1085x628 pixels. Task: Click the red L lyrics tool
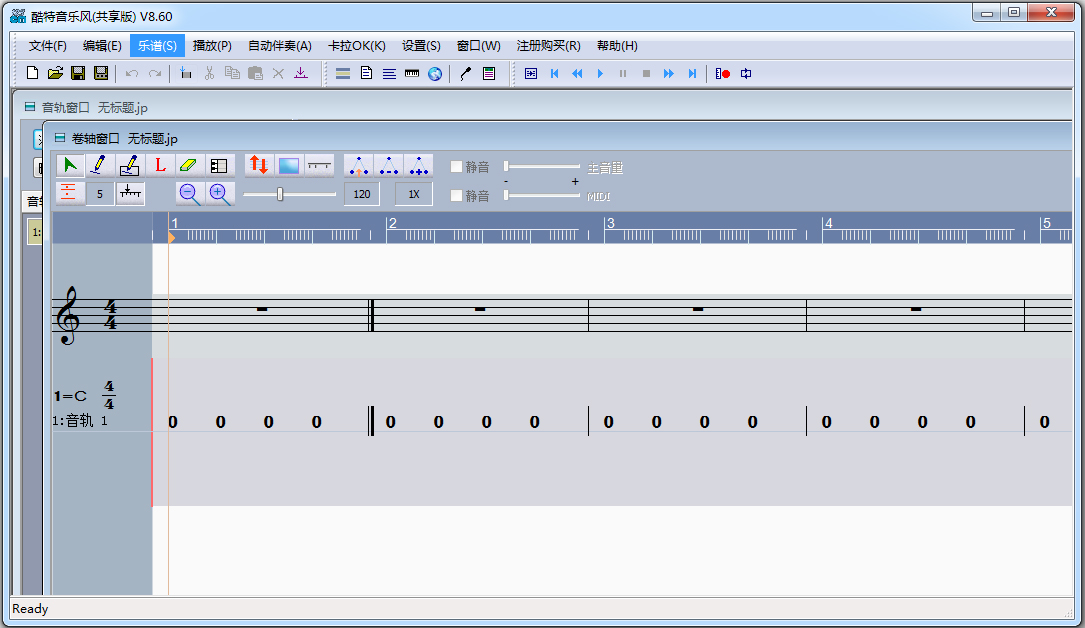[159, 166]
